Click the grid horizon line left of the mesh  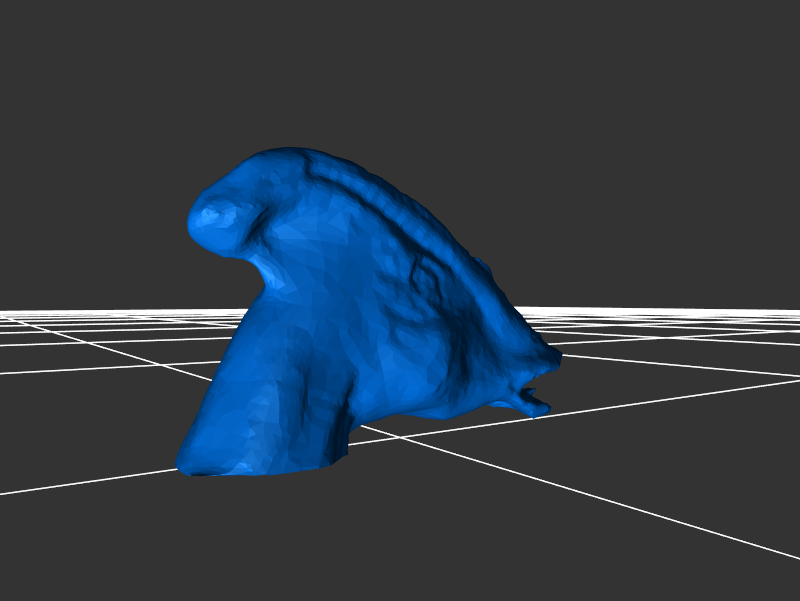coord(100,313)
